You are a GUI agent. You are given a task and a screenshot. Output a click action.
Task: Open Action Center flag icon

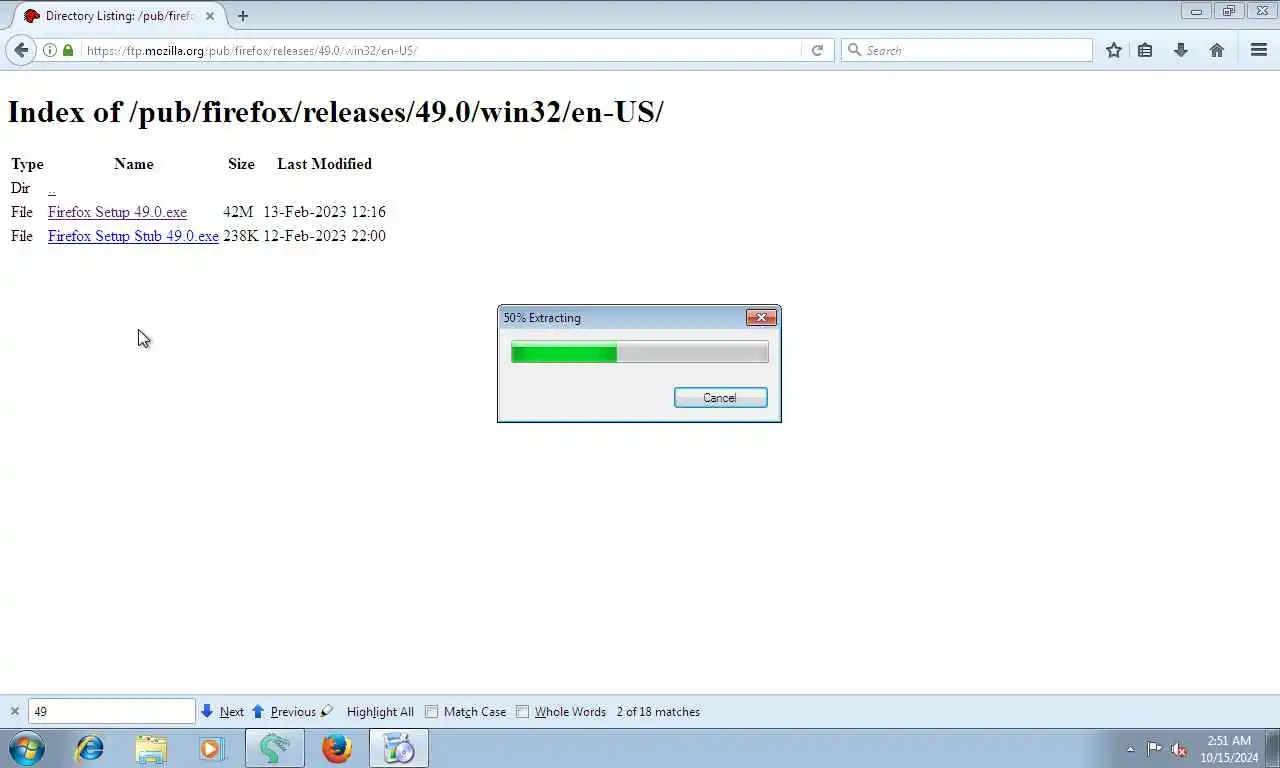tap(1154, 748)
